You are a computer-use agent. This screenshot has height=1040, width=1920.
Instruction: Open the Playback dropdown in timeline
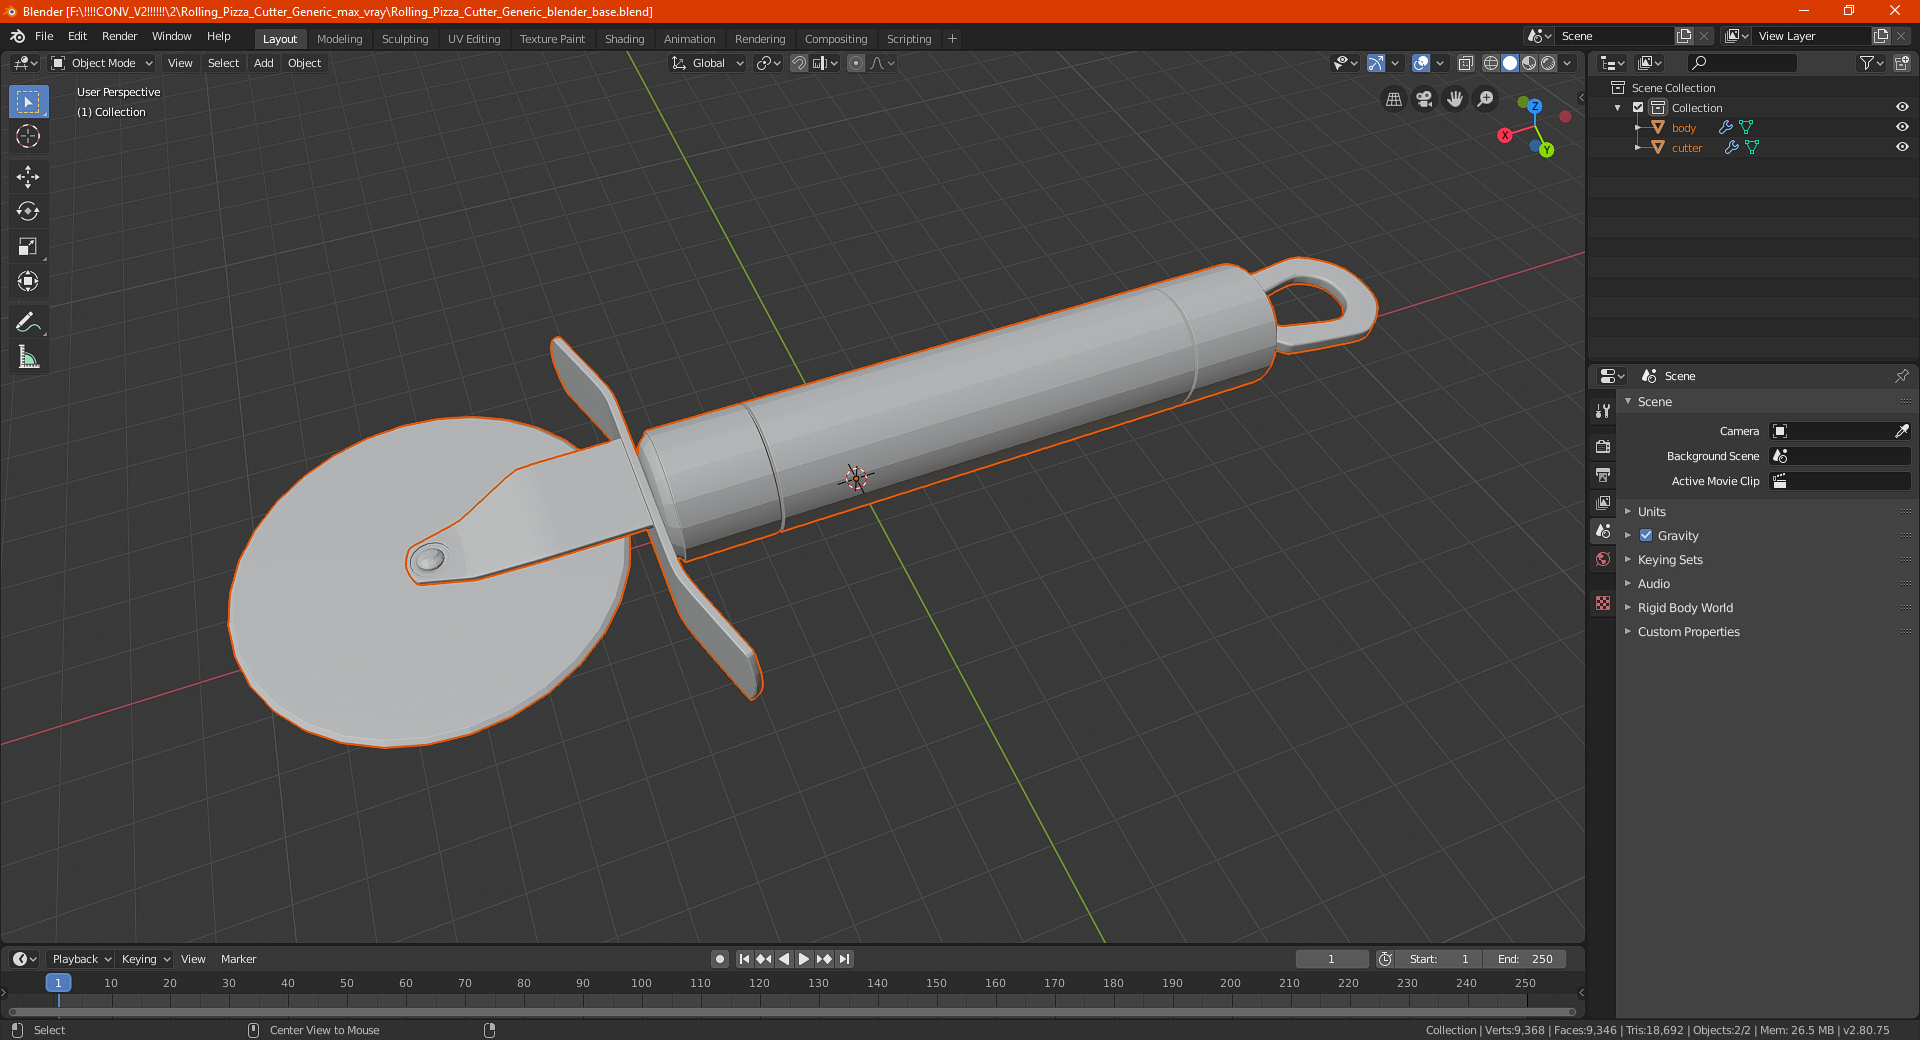point(81,959)
